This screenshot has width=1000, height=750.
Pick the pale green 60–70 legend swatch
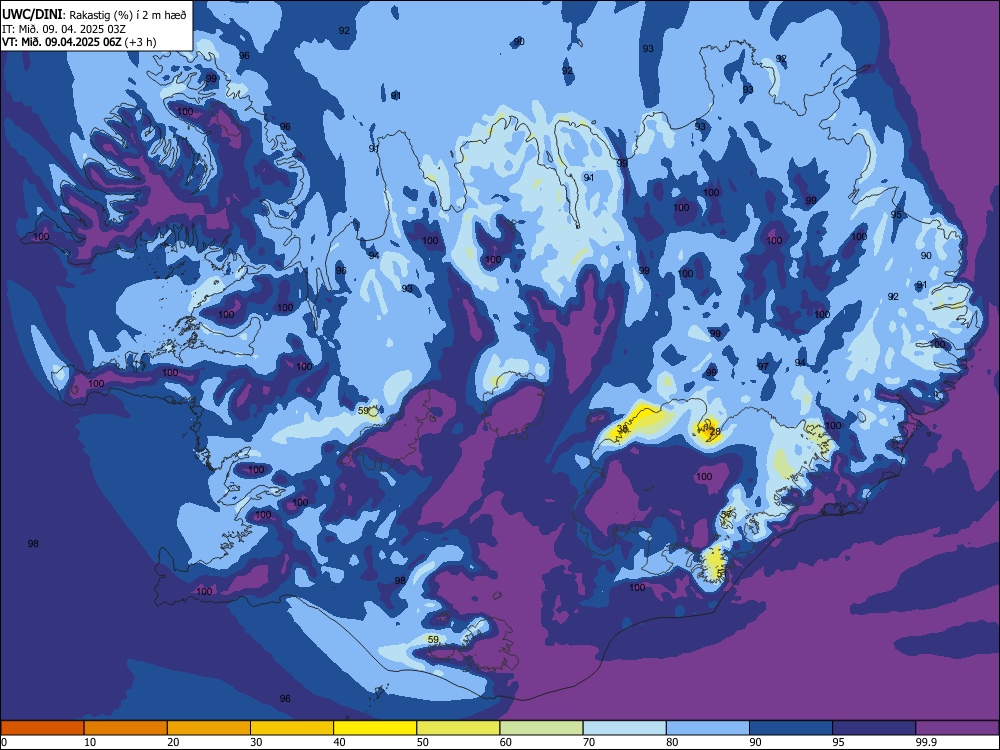coord(541,728)
